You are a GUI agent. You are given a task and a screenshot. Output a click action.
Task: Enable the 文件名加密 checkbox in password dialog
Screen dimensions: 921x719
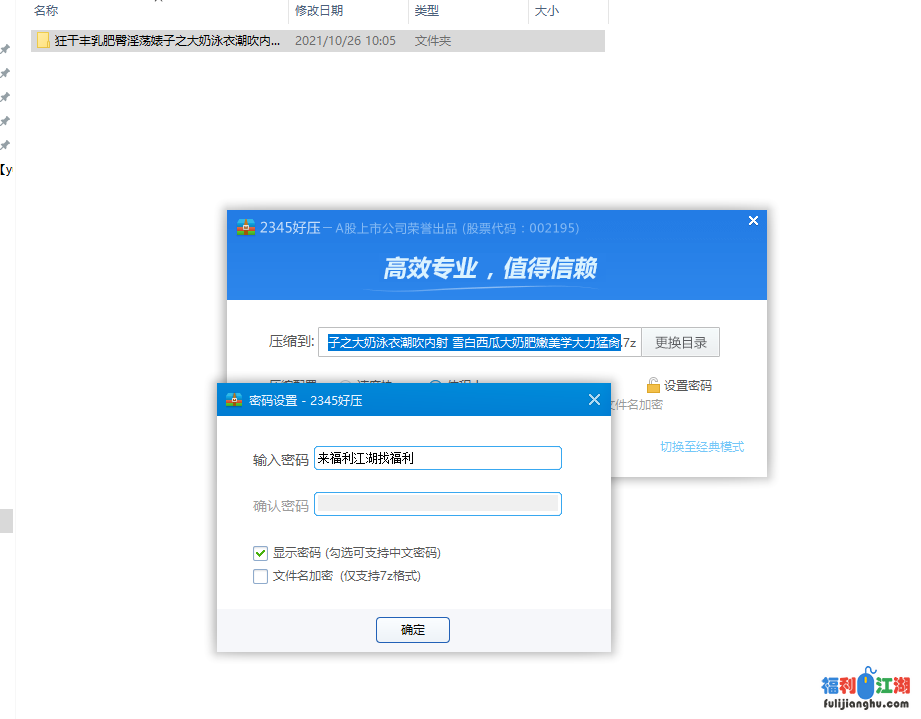tap(261, 576)
